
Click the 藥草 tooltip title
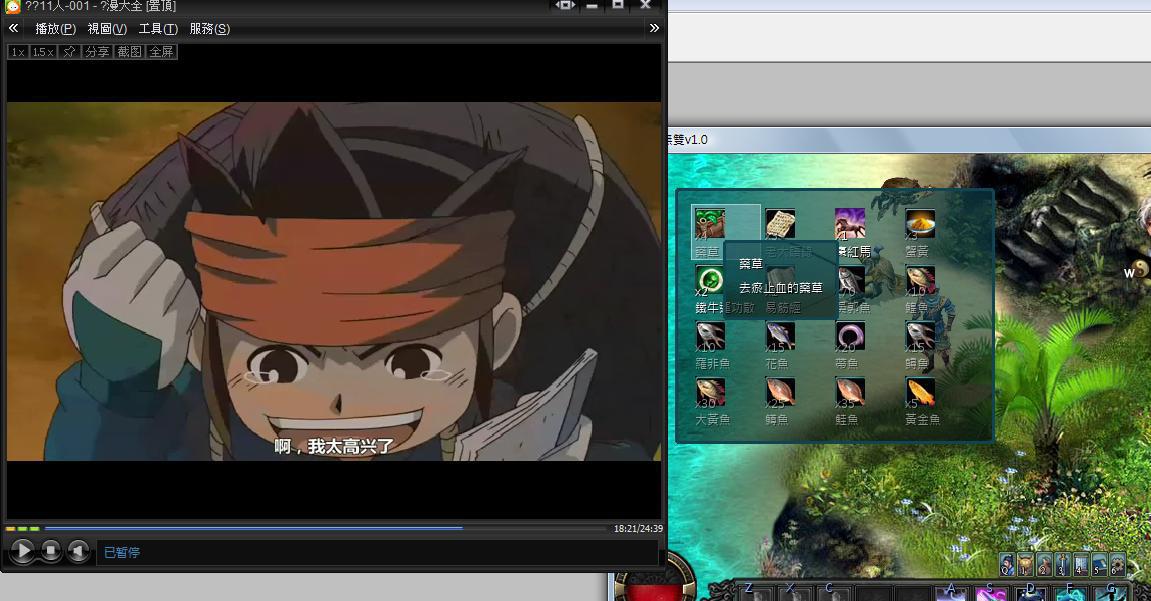click(750, 263)
